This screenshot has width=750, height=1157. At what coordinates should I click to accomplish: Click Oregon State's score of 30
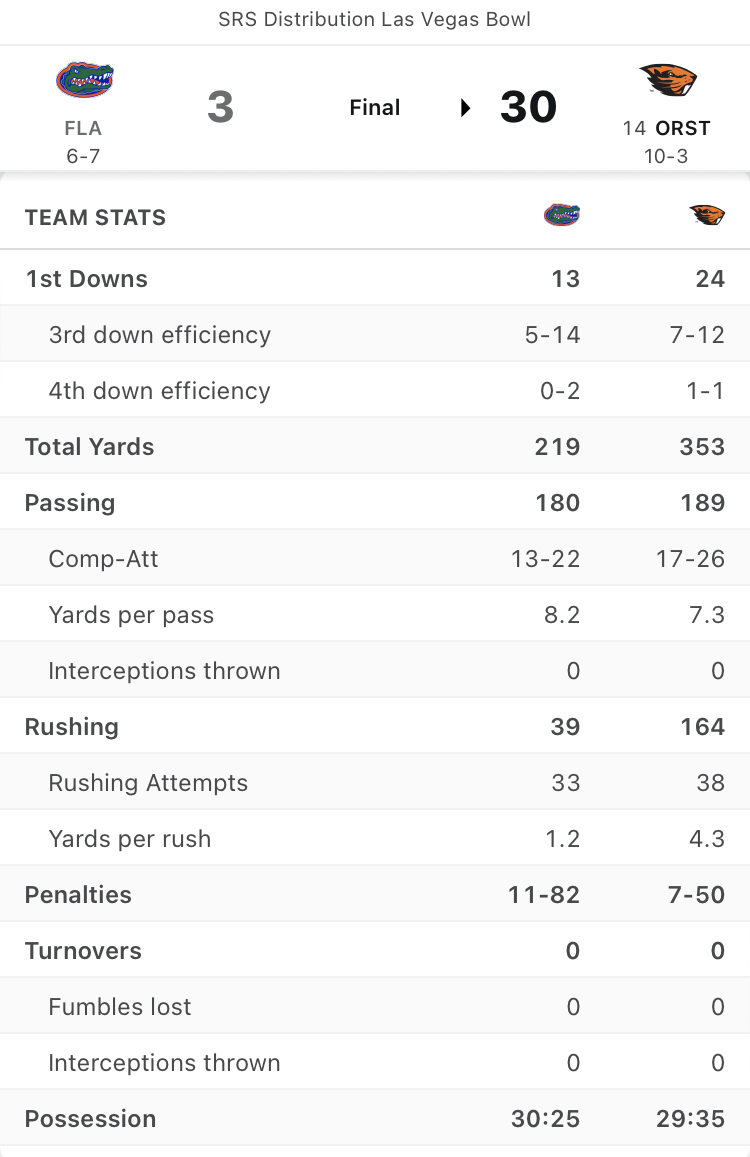(528, 108)
